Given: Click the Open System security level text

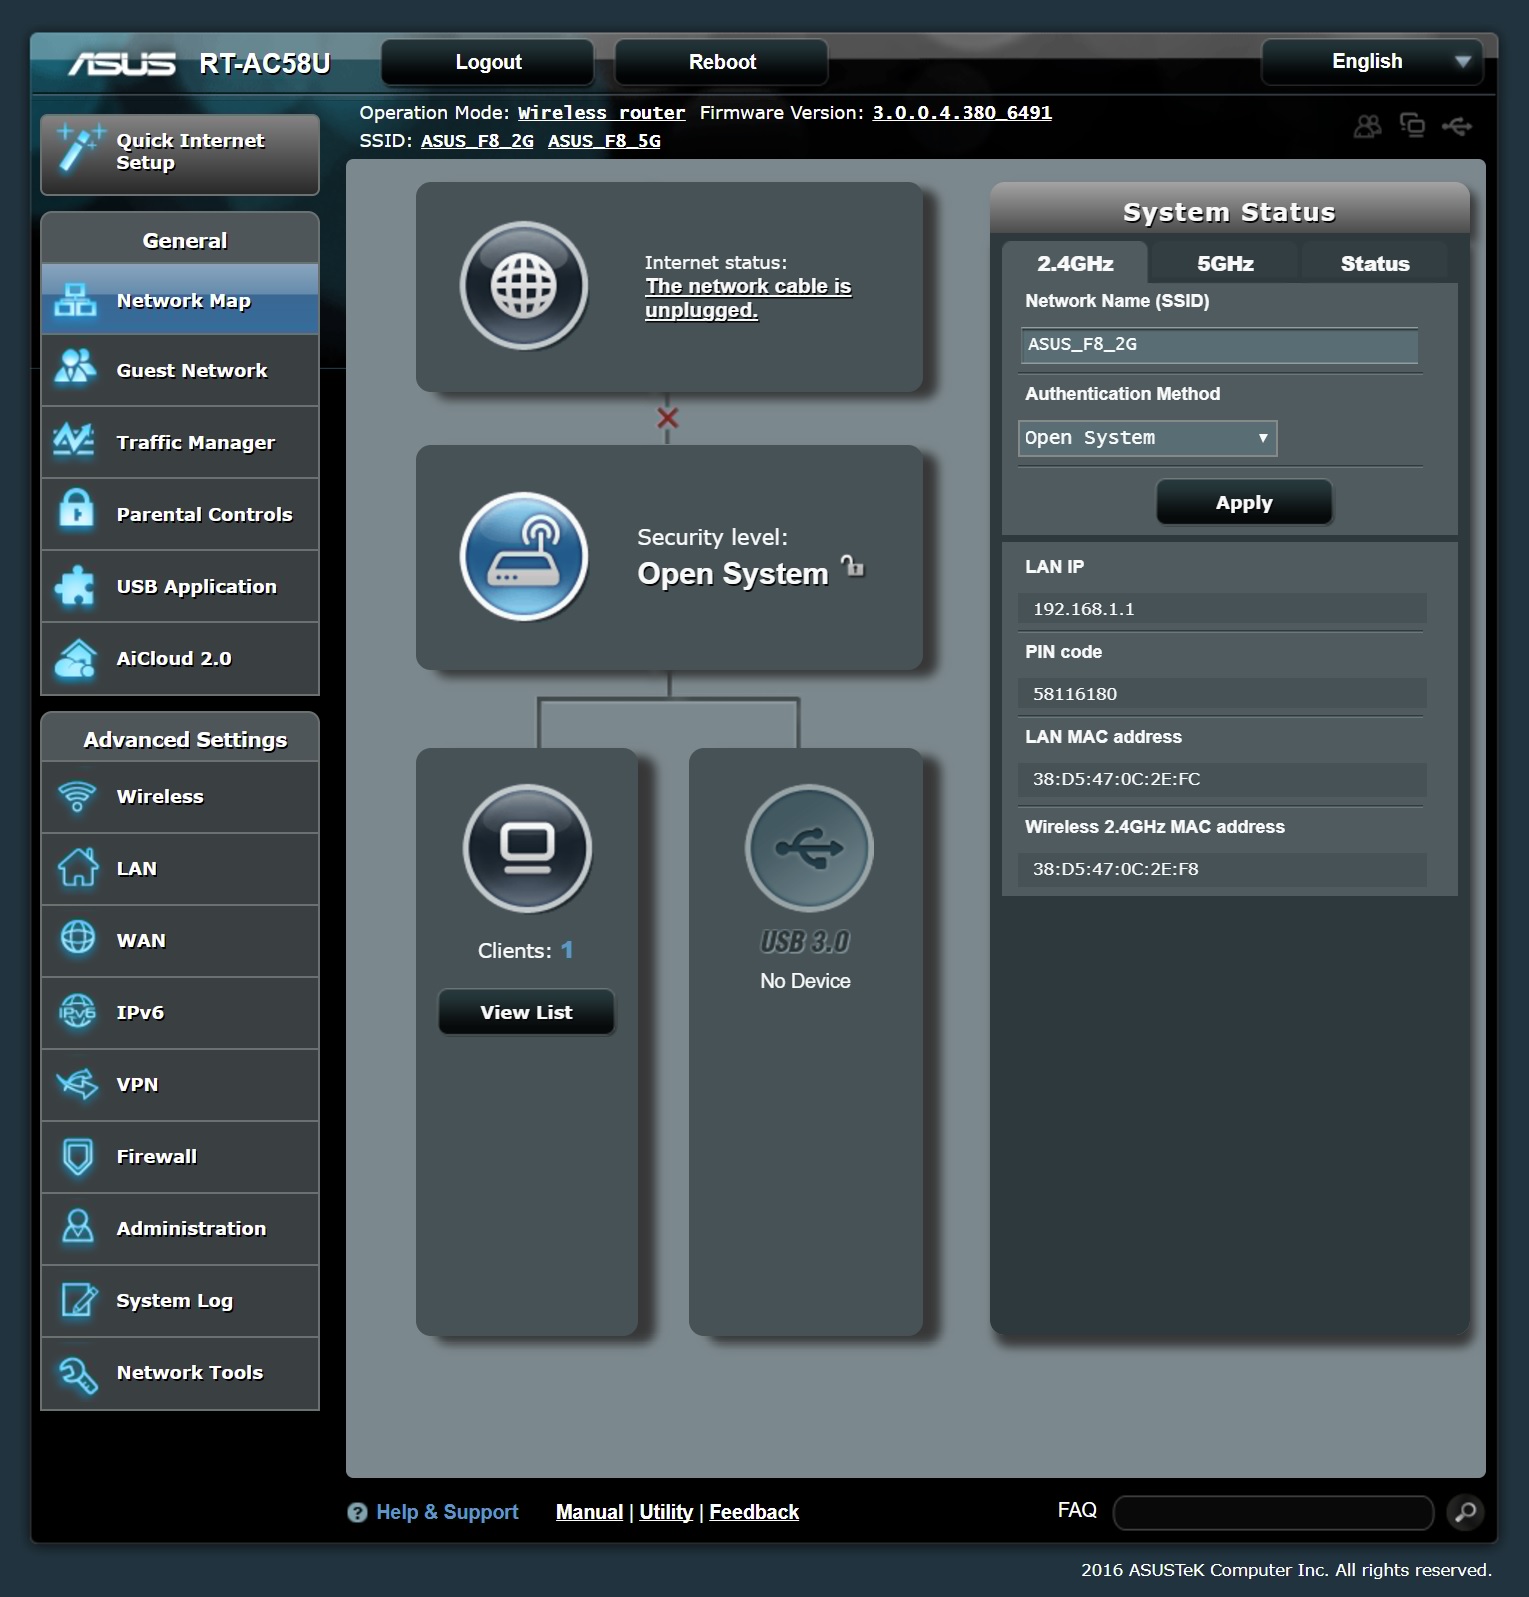Looking at the screenshot, I should coord(733,574).
